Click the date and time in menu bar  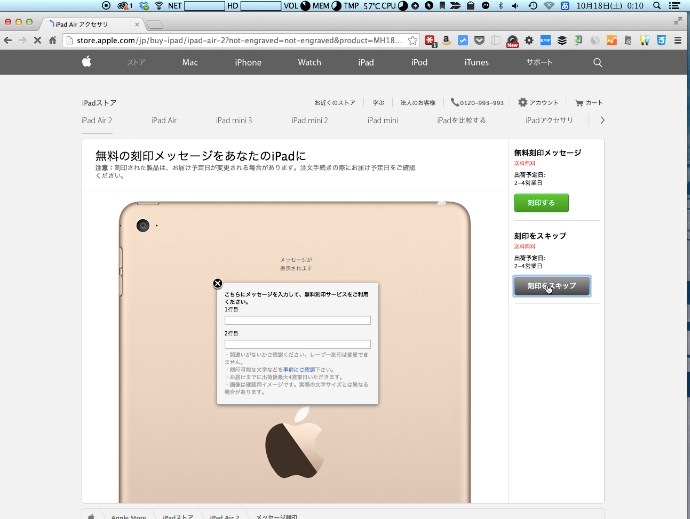pos(609,6)
